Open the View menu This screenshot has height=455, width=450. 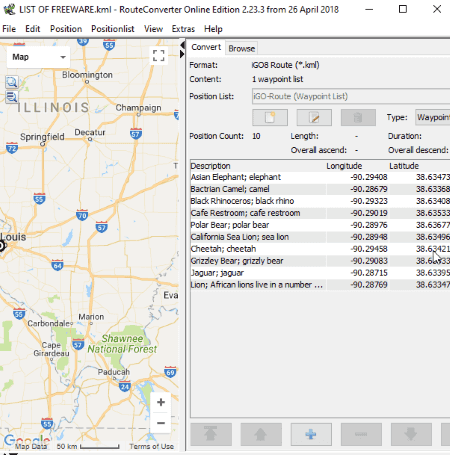(x=153, y=29)
